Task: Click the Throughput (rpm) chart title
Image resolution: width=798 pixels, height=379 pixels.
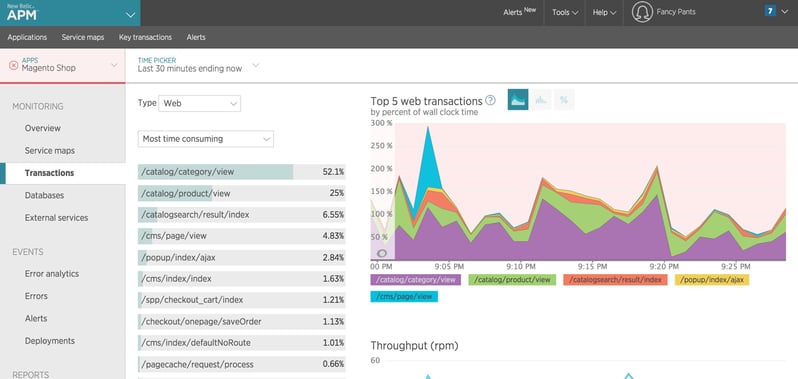Action: tap(414, 346)
